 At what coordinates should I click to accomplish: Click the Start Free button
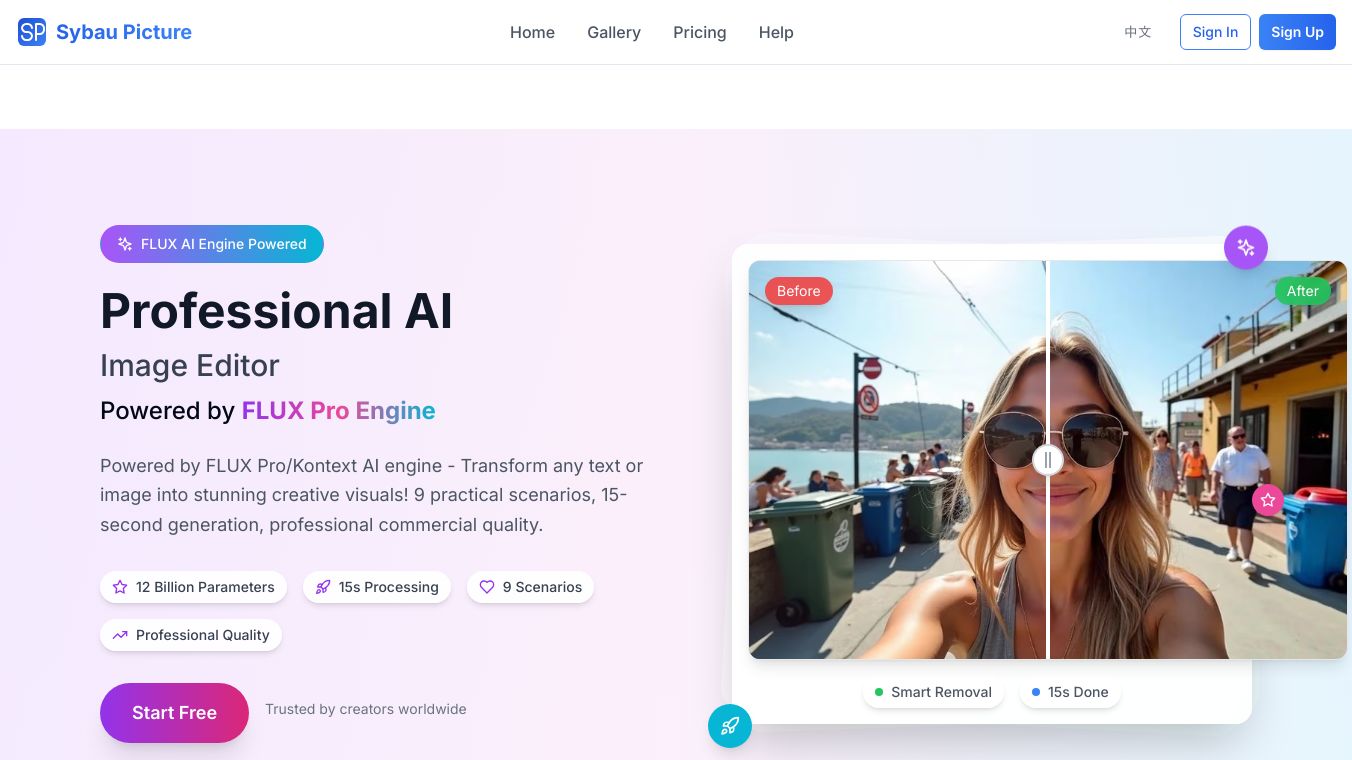point(174,713)
